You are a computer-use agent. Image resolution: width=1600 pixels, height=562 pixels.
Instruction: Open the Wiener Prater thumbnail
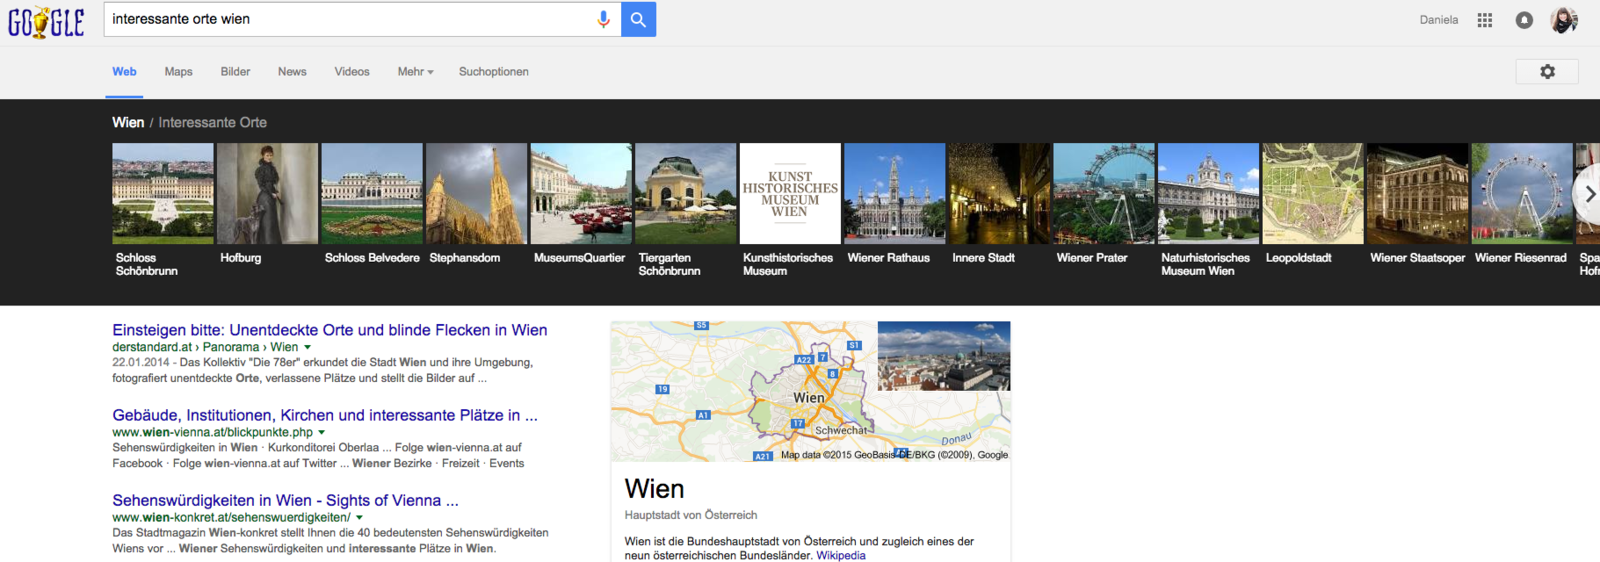1104,193
